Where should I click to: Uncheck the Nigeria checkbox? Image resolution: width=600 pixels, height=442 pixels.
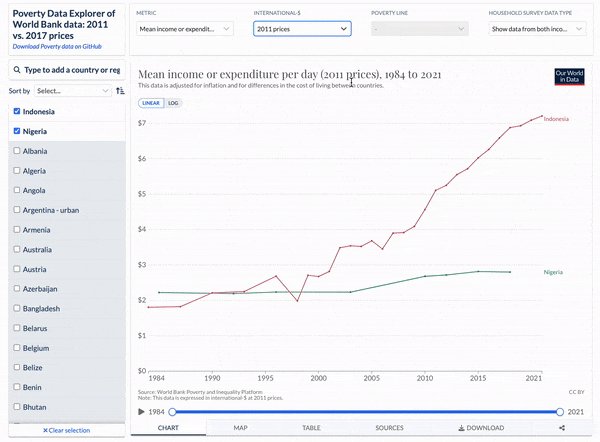(17, 131)
